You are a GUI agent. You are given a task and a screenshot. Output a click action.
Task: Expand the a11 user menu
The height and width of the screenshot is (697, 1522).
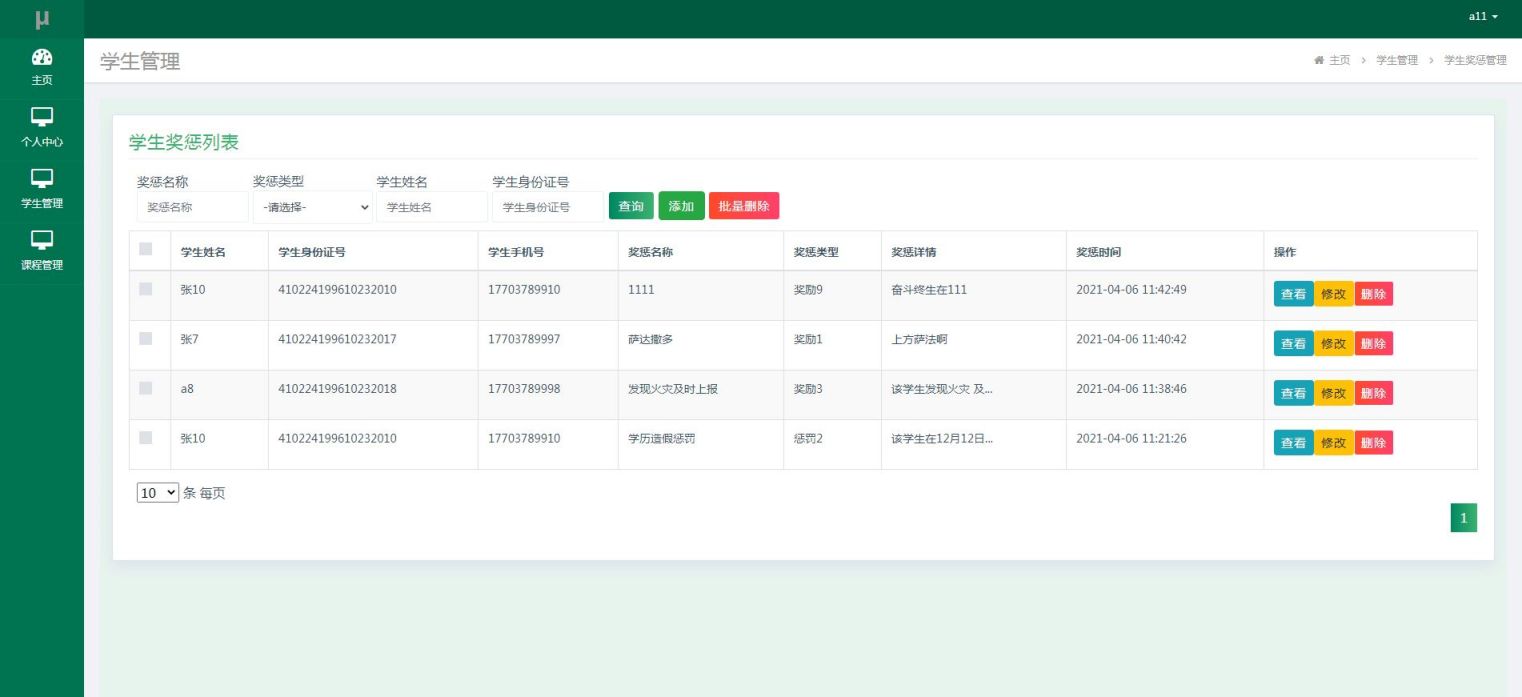click(1483, 17)
